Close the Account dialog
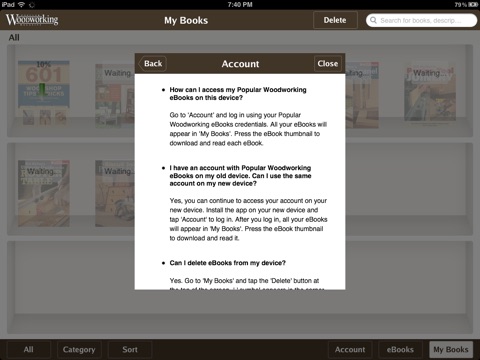The image size is (480, 360). [x=328, y=63]
